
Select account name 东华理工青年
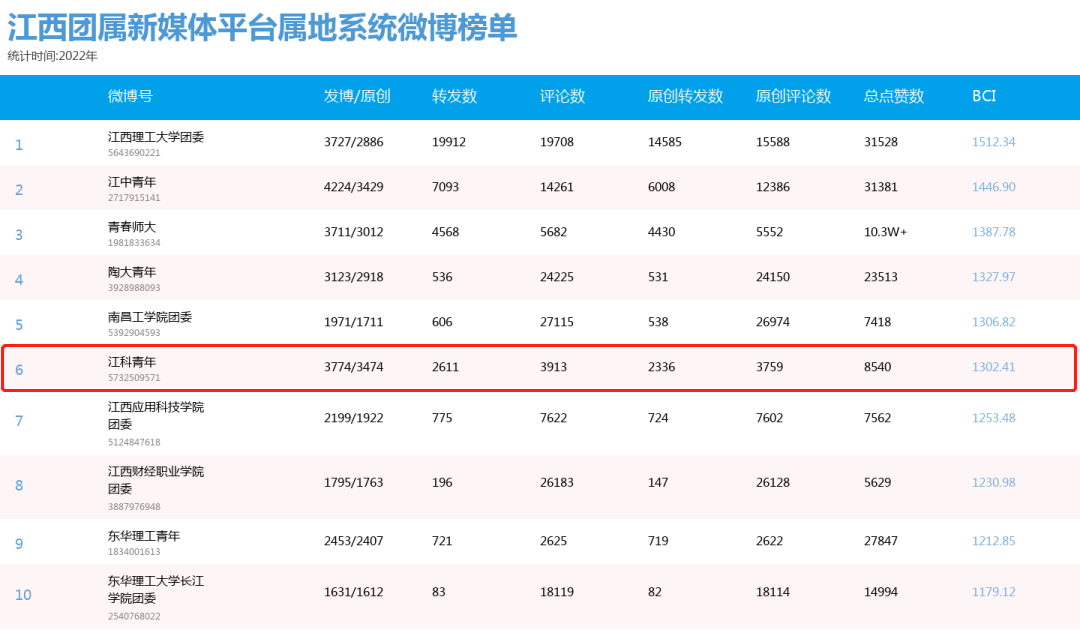coord(143,536)
